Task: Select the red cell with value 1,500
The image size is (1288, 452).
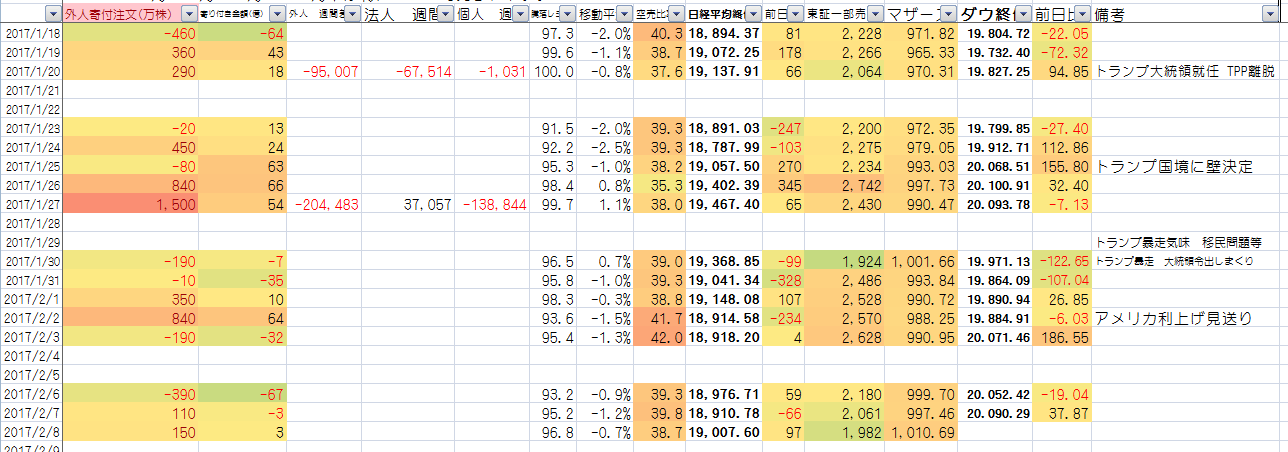Action: pyautogui.click(x=130, y=205)
